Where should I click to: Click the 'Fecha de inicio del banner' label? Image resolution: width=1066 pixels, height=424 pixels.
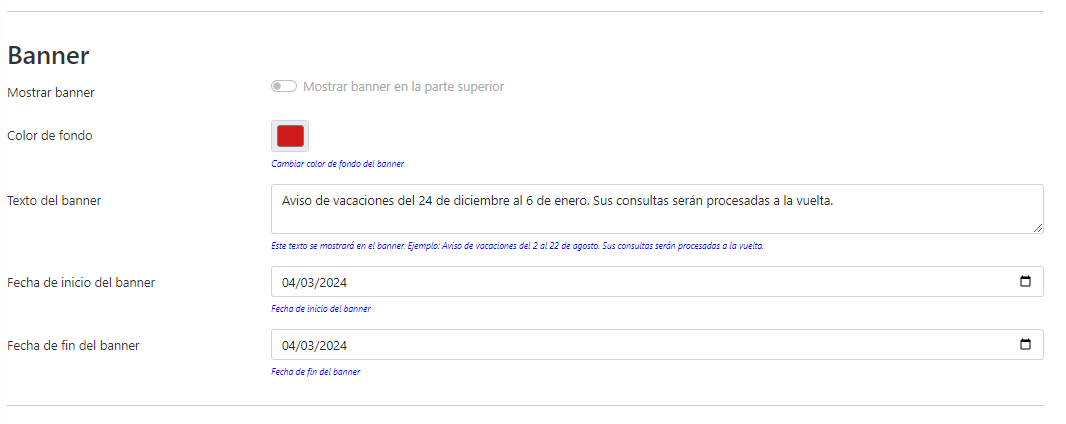coord(81,282)
